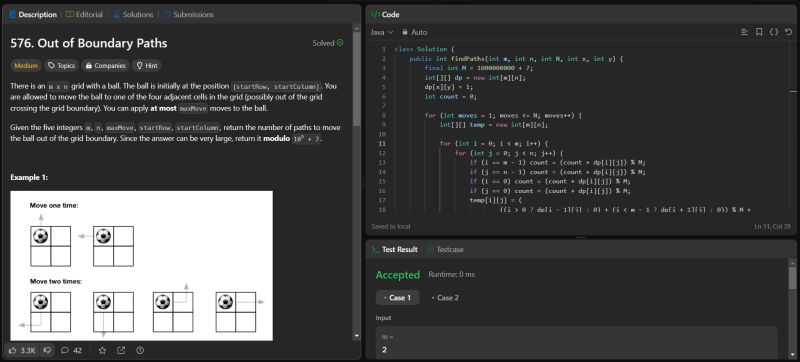Expand the Companies locked tag
Image resolution: width=800 pixels, height=362 pixels.
pyautogui.click(x=106, y=66)
